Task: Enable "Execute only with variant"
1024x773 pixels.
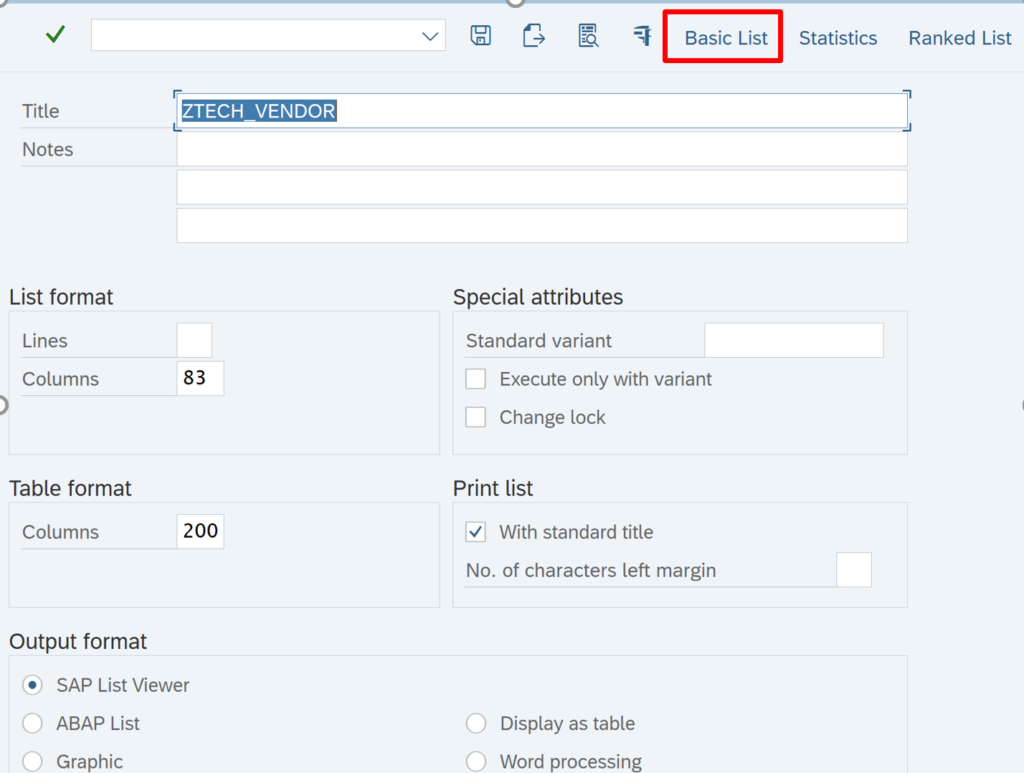Action: [x=475, y=379]
